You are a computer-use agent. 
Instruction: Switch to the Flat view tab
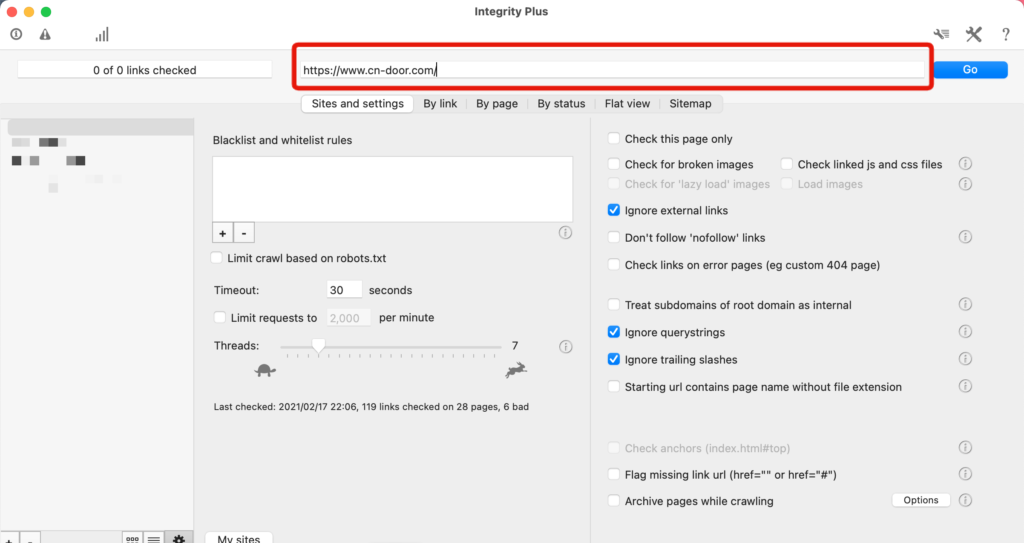pyautogui.click(x=627, y=103)
